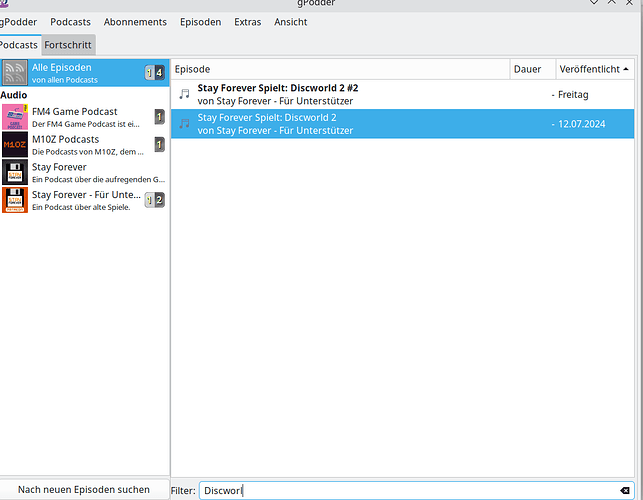The height and width of the screenshot is (500, 643).
Task: Click the Alle Episoden RSS feed icon
Action: pyautogui.click(x=15, y=73)
